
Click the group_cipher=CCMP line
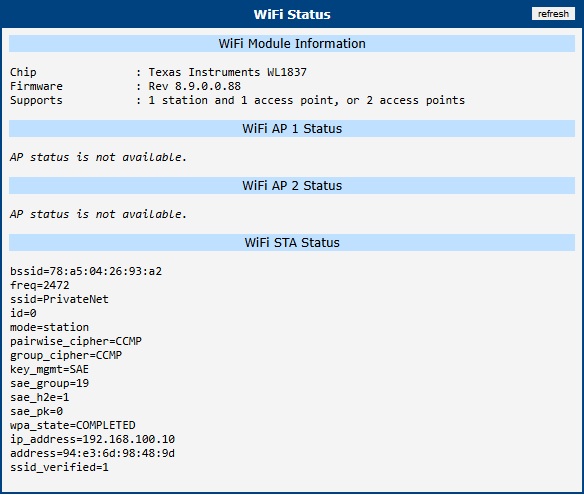[66, 355]
